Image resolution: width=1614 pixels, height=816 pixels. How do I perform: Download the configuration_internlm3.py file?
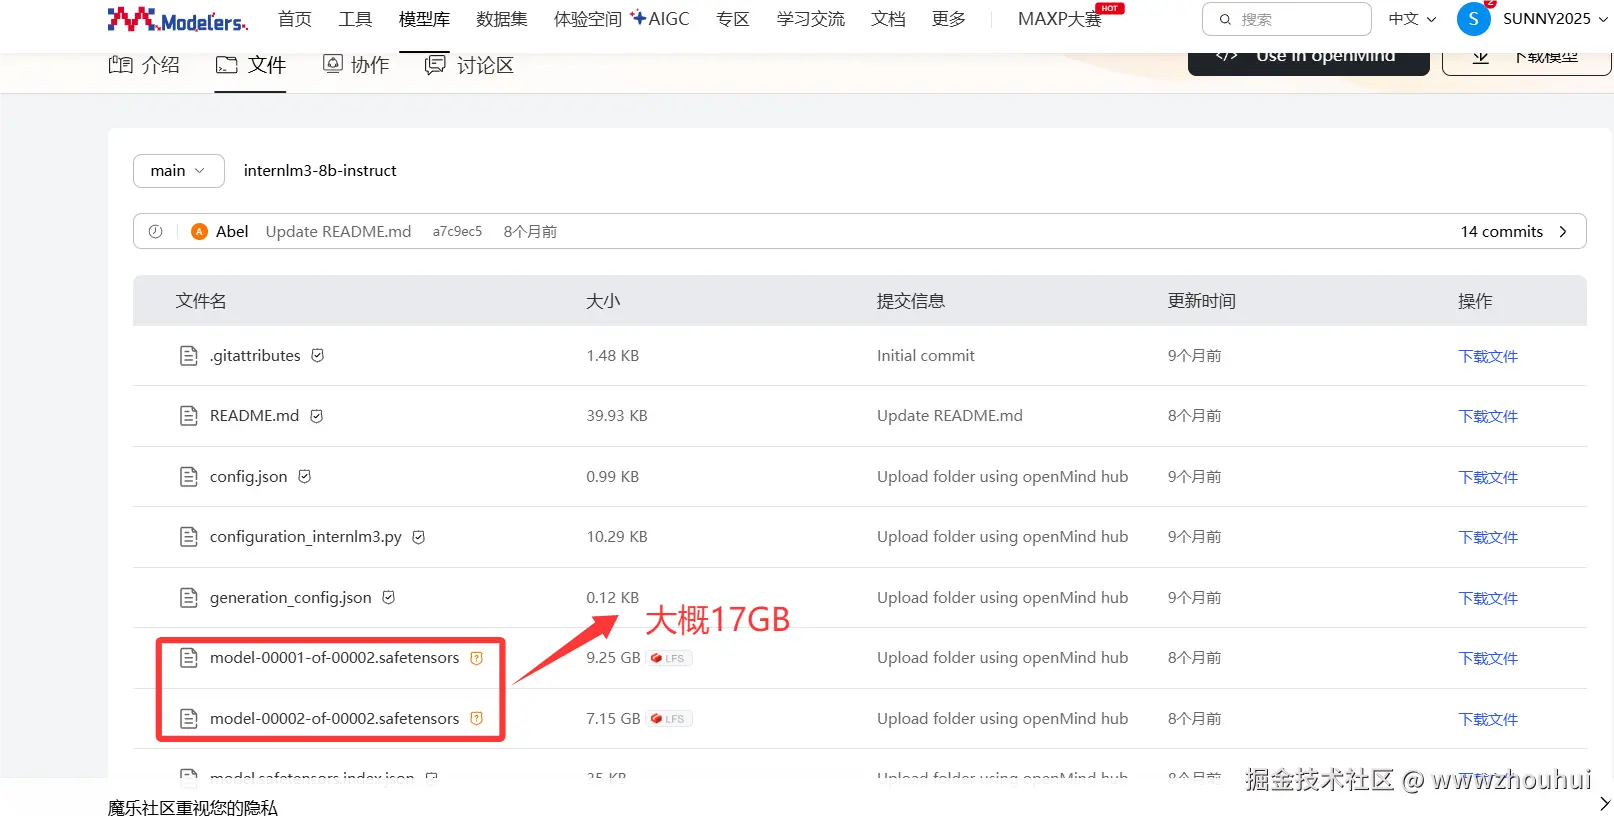(x=1488, y=537)
